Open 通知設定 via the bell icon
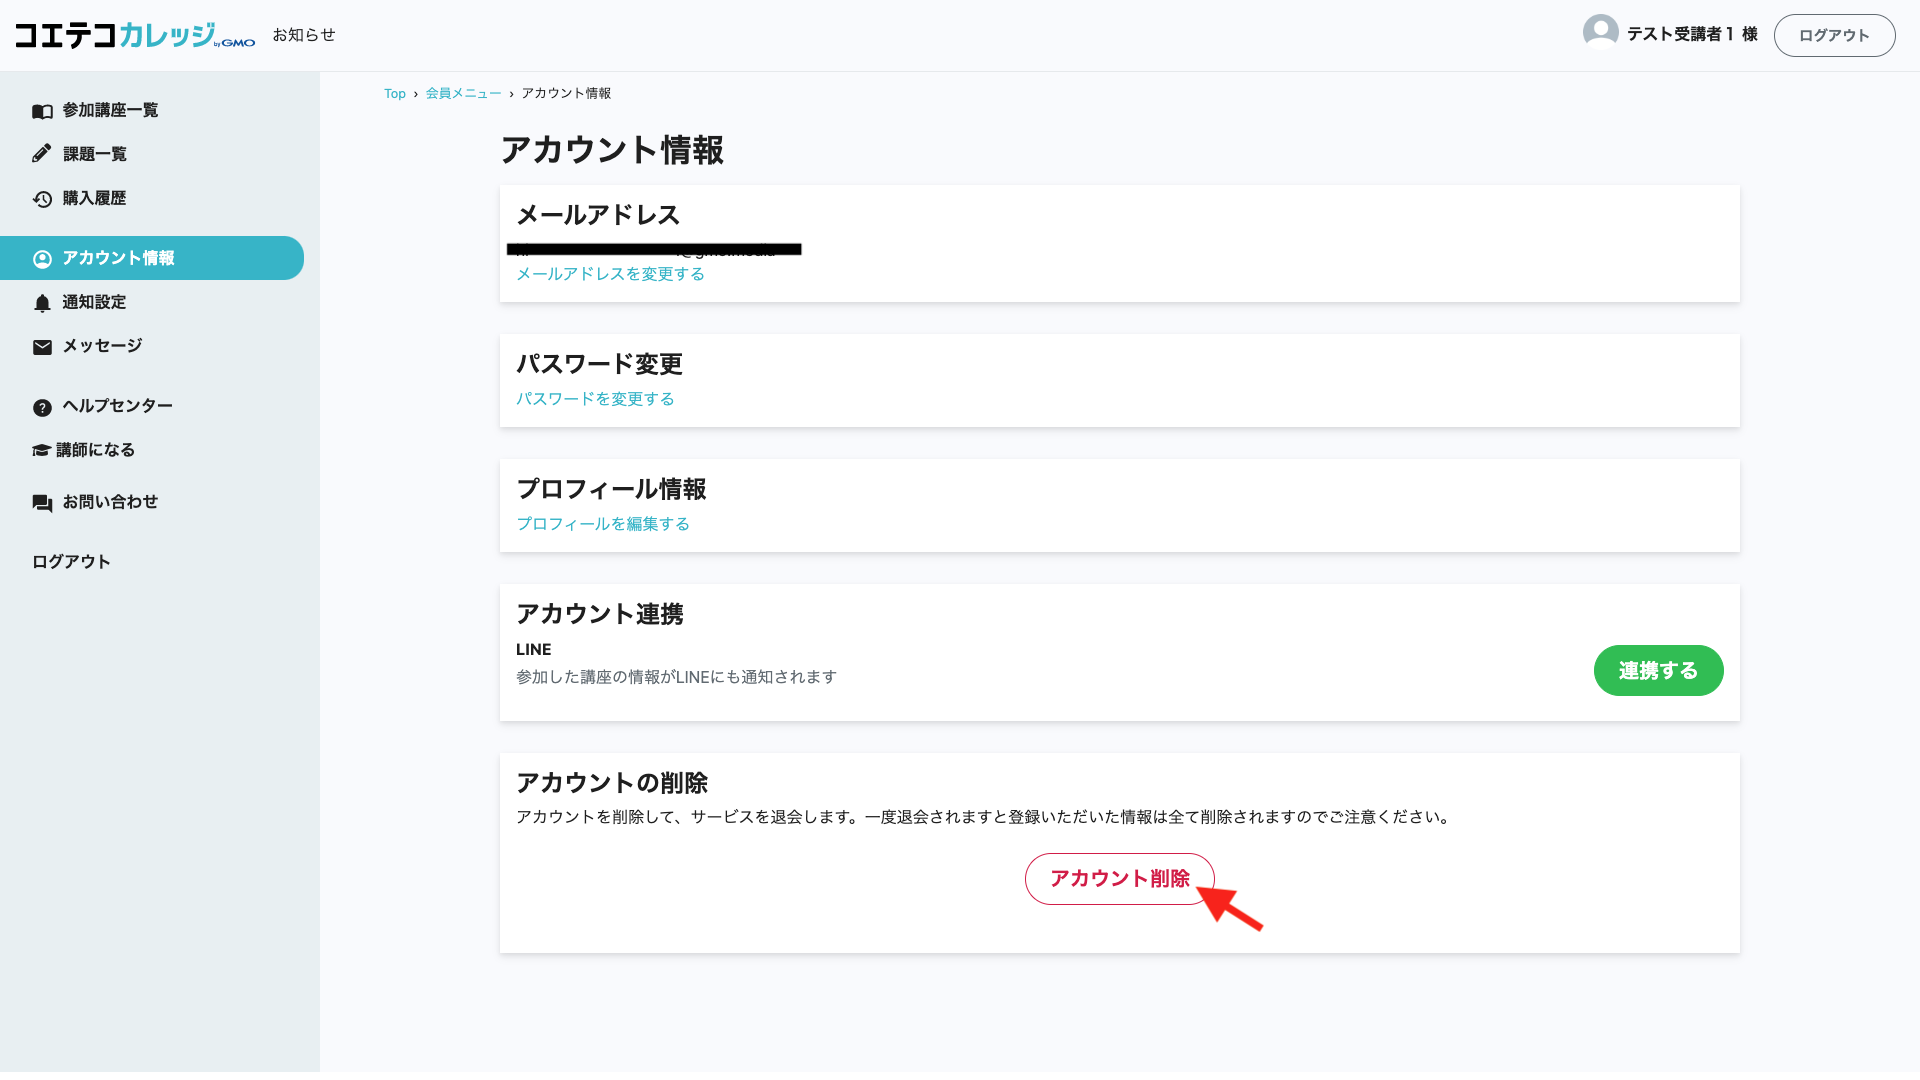This screenshot has width=1920, height=1080. (x=41, y=302)
